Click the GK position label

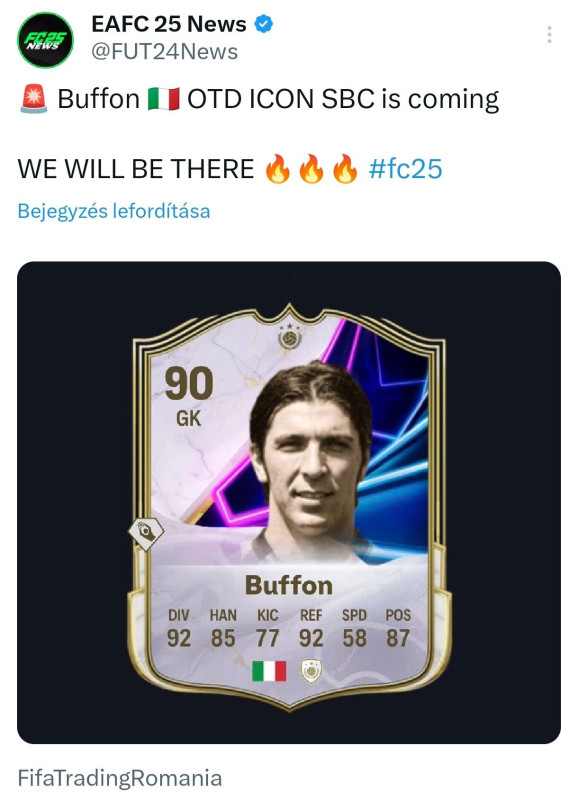(189, 419)
